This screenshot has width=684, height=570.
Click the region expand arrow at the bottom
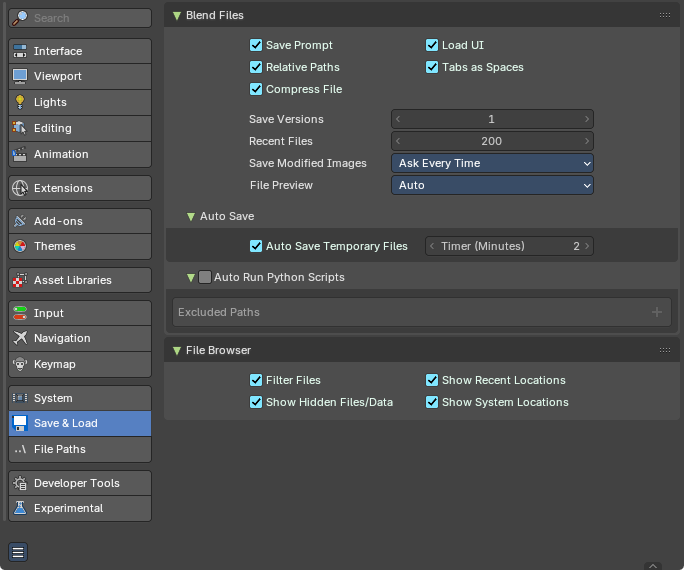tap(653, 566)
